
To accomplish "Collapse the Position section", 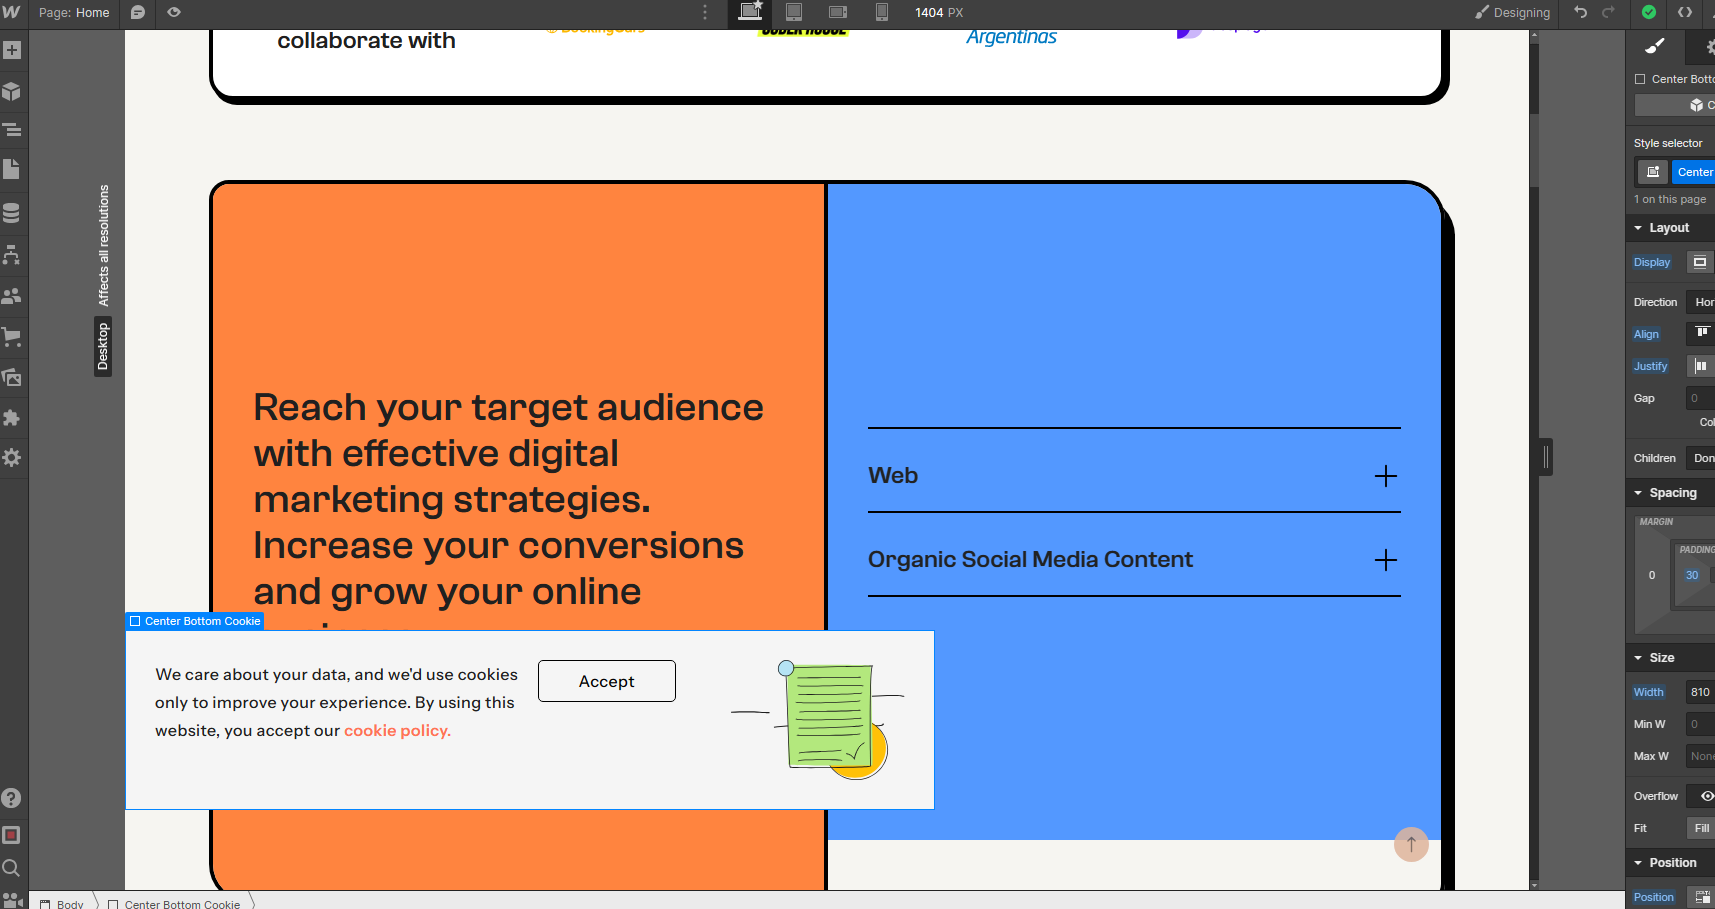I will coord(1670,863).
